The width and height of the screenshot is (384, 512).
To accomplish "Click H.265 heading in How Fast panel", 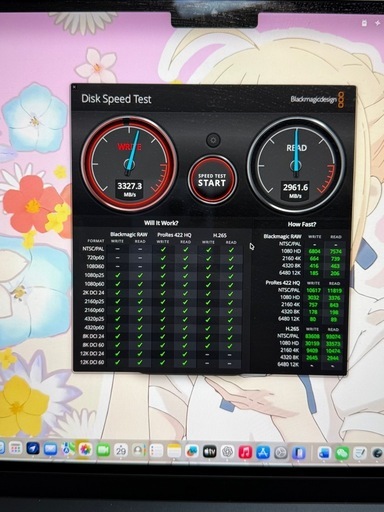I will pyautogui.click(x=292, y=328).
